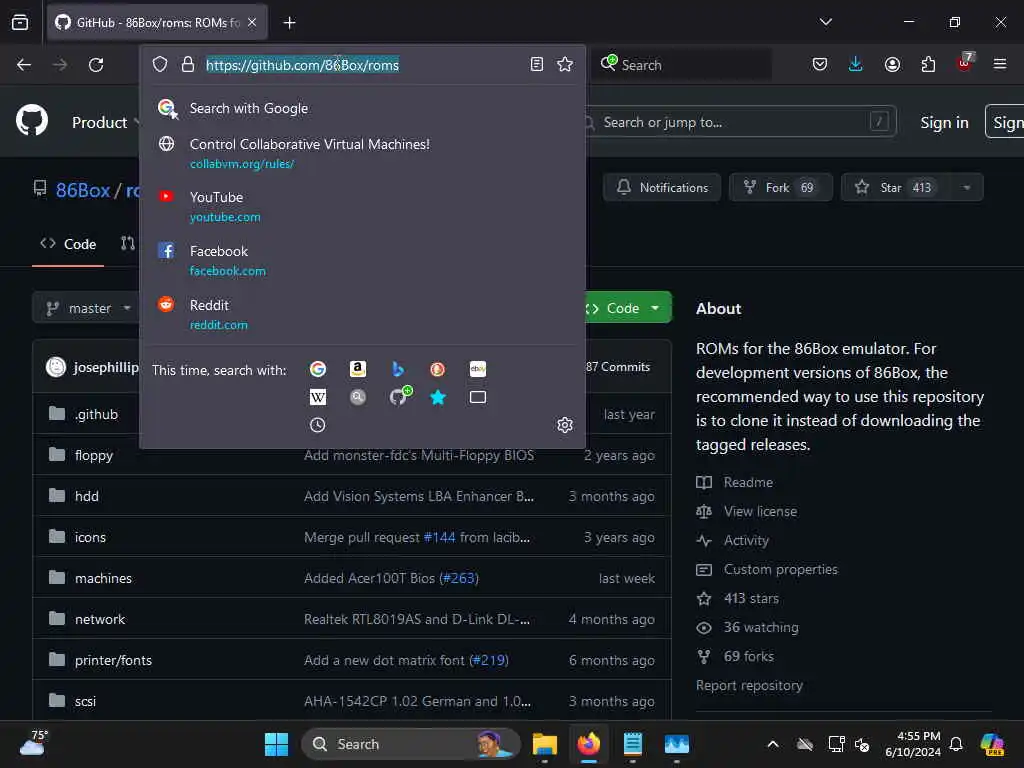Open Firefox account icon
This screenshot has height=768, width=1024.
[x=892, y=64]
